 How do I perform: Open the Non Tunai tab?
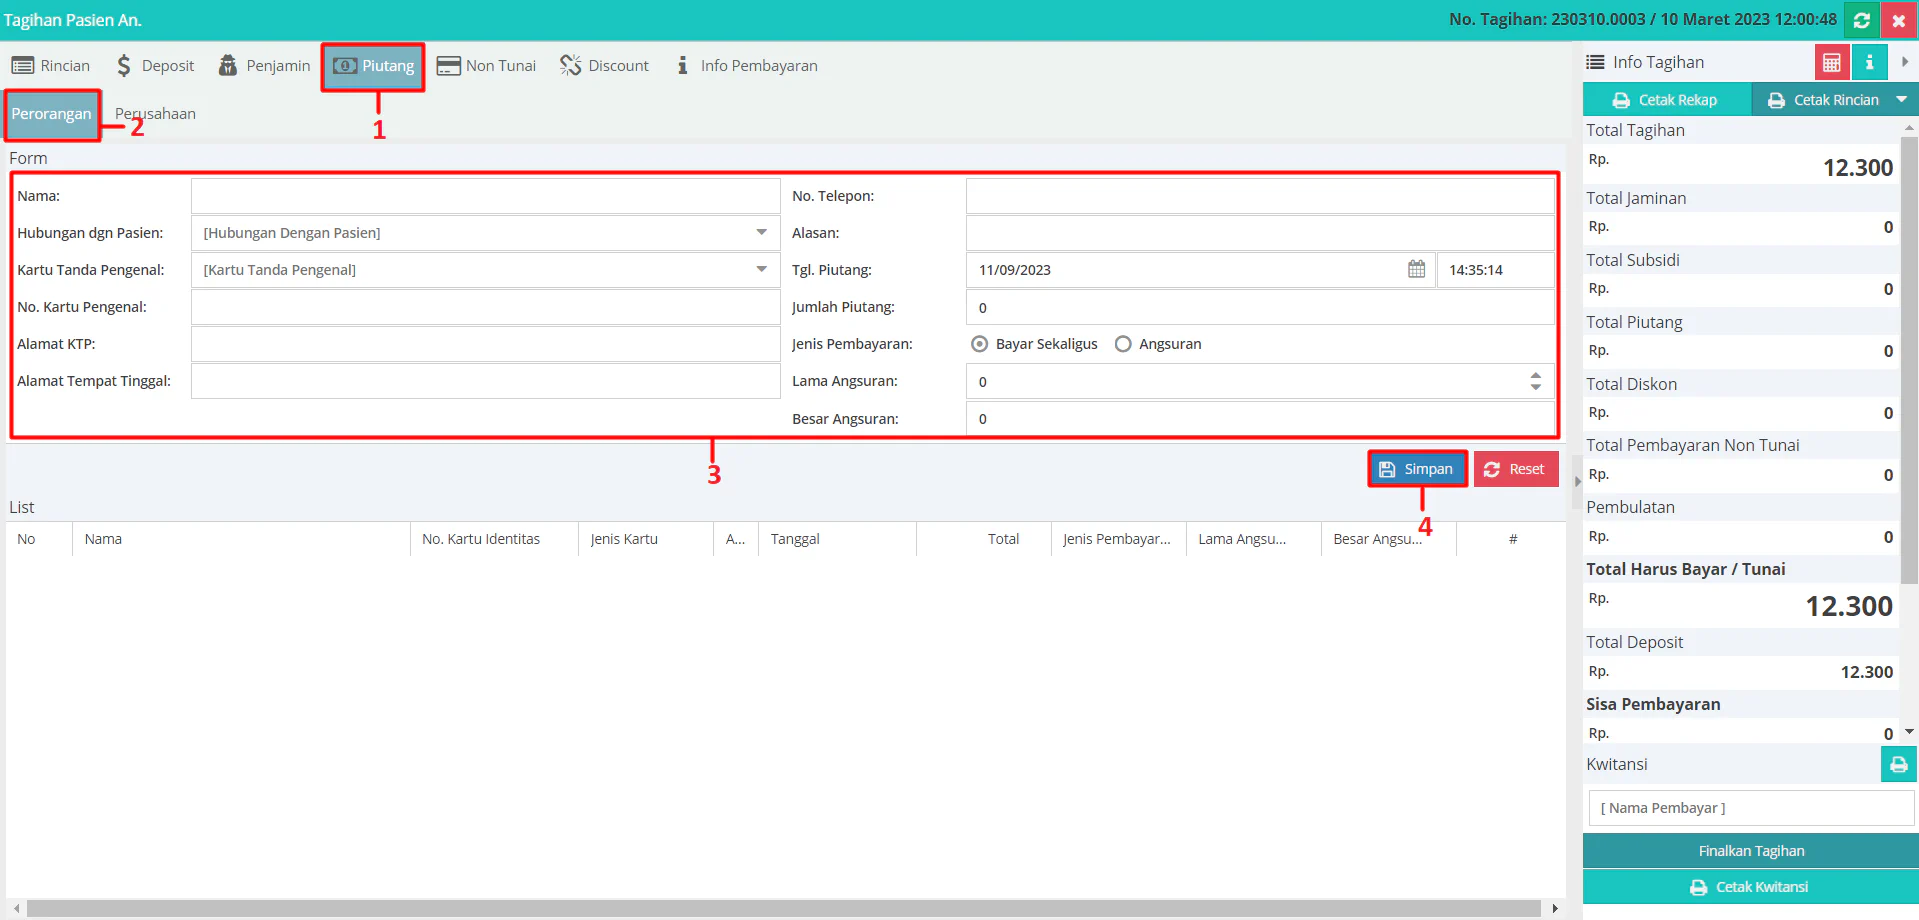[x=487, y=66]
